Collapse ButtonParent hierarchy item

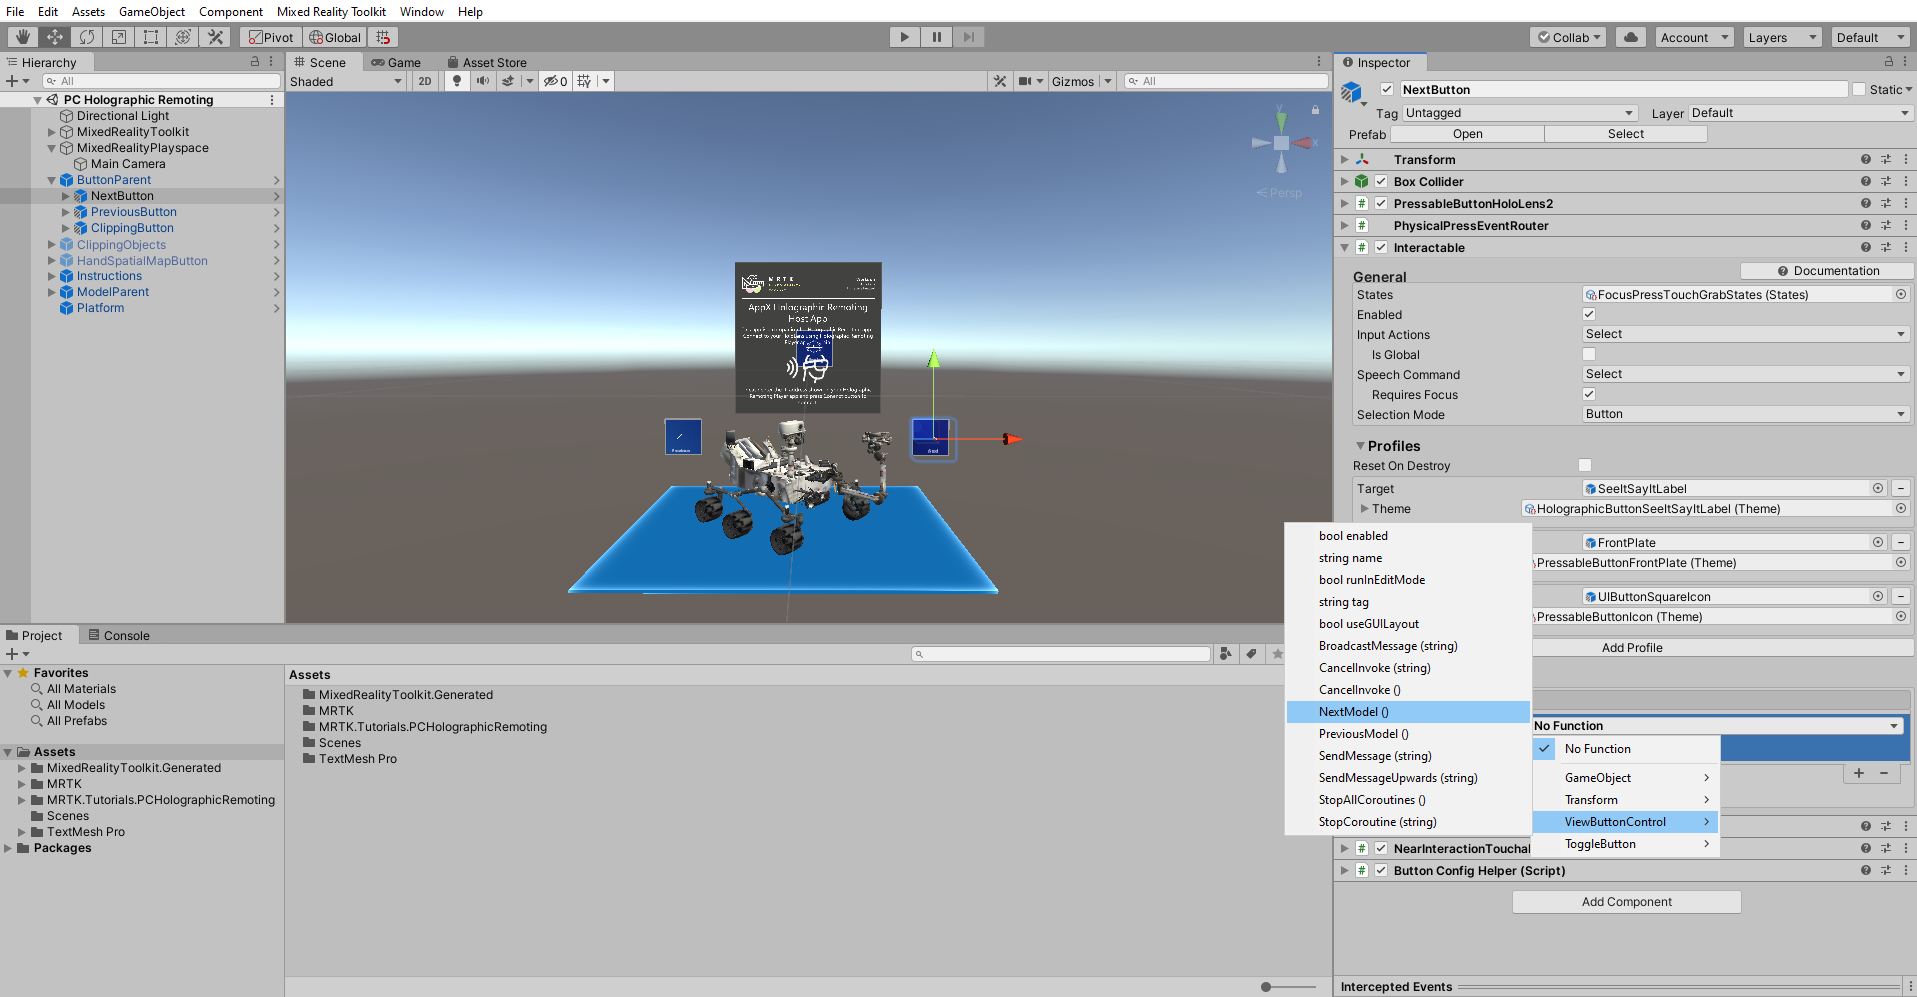pyautogui.click(x=52, y=180)
